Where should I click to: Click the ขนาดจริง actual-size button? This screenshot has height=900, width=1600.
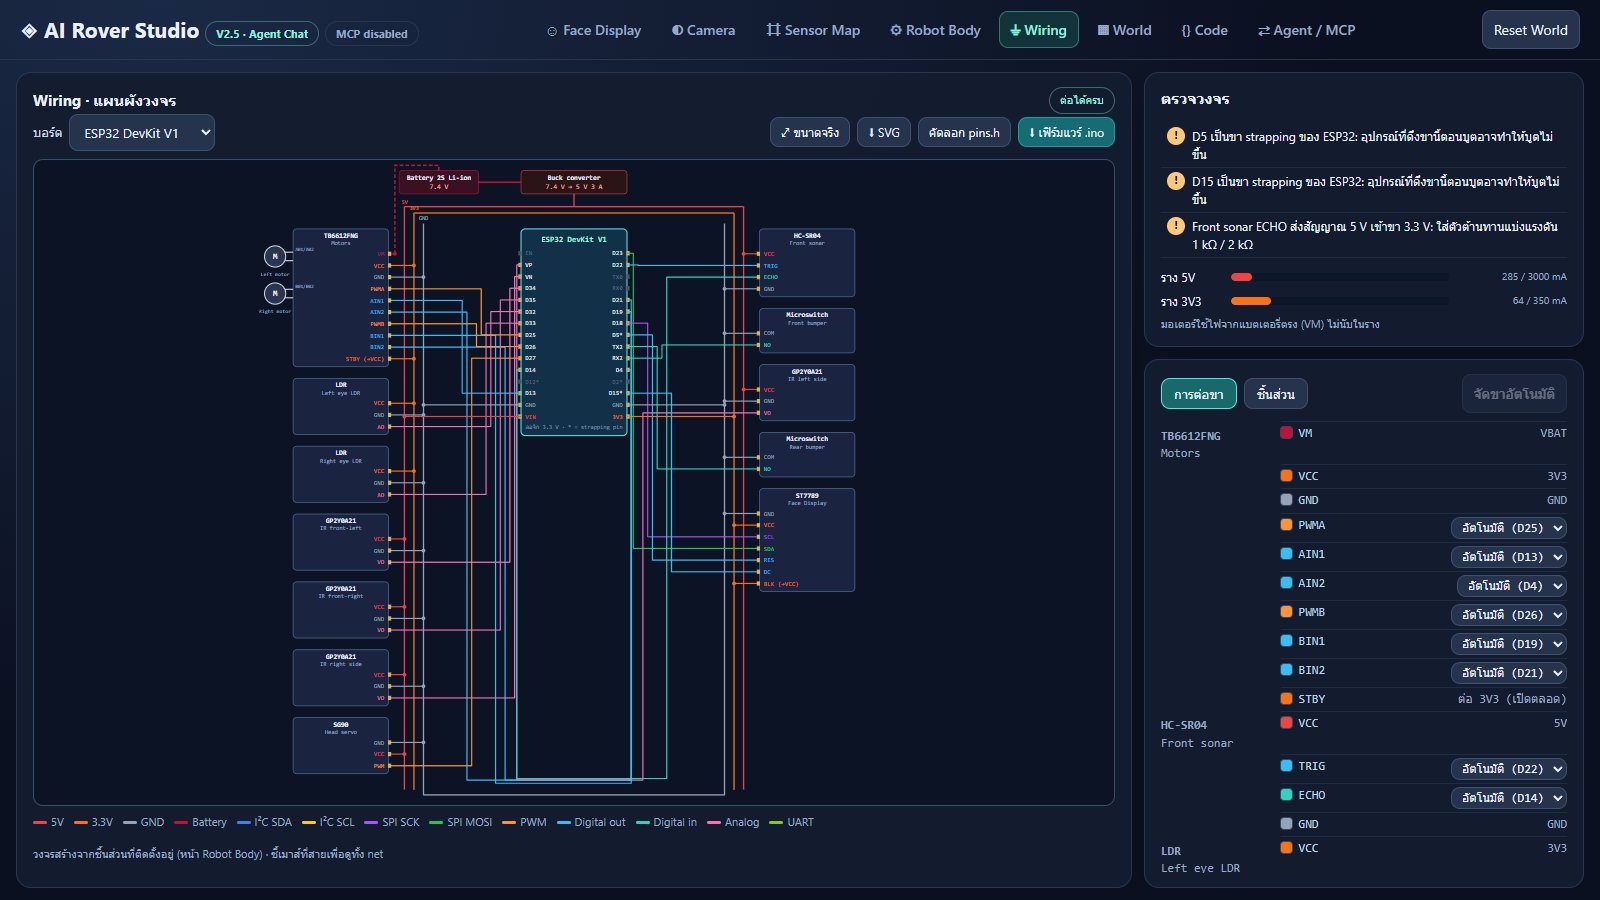click(810, 132)
